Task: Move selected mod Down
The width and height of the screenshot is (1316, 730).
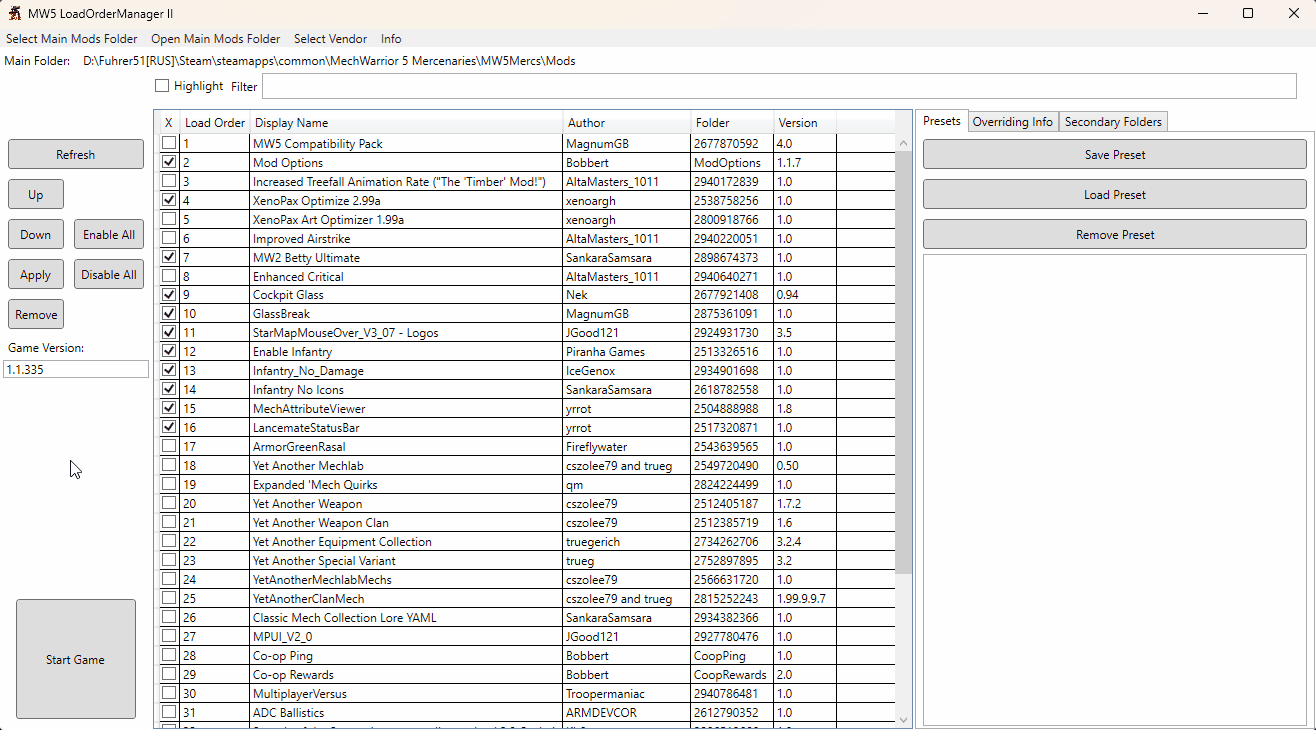Action: pos(36,234)
